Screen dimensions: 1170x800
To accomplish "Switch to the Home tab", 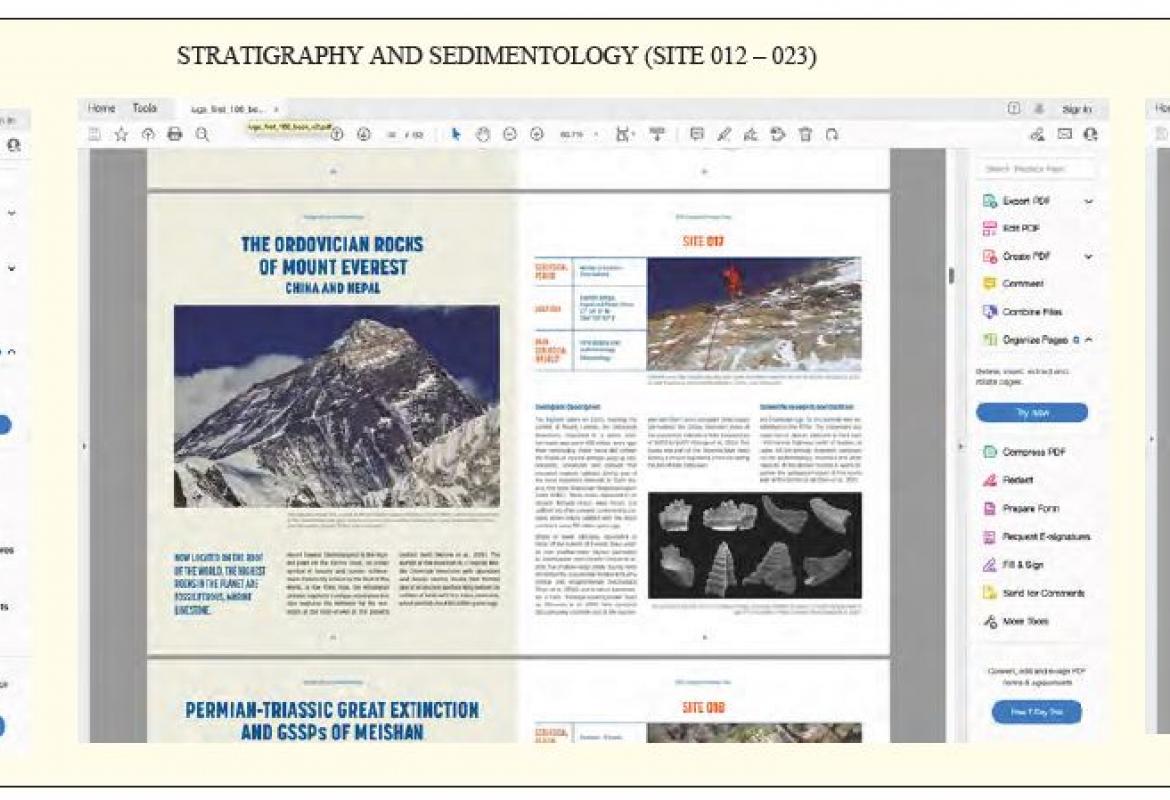I will 102,109.
